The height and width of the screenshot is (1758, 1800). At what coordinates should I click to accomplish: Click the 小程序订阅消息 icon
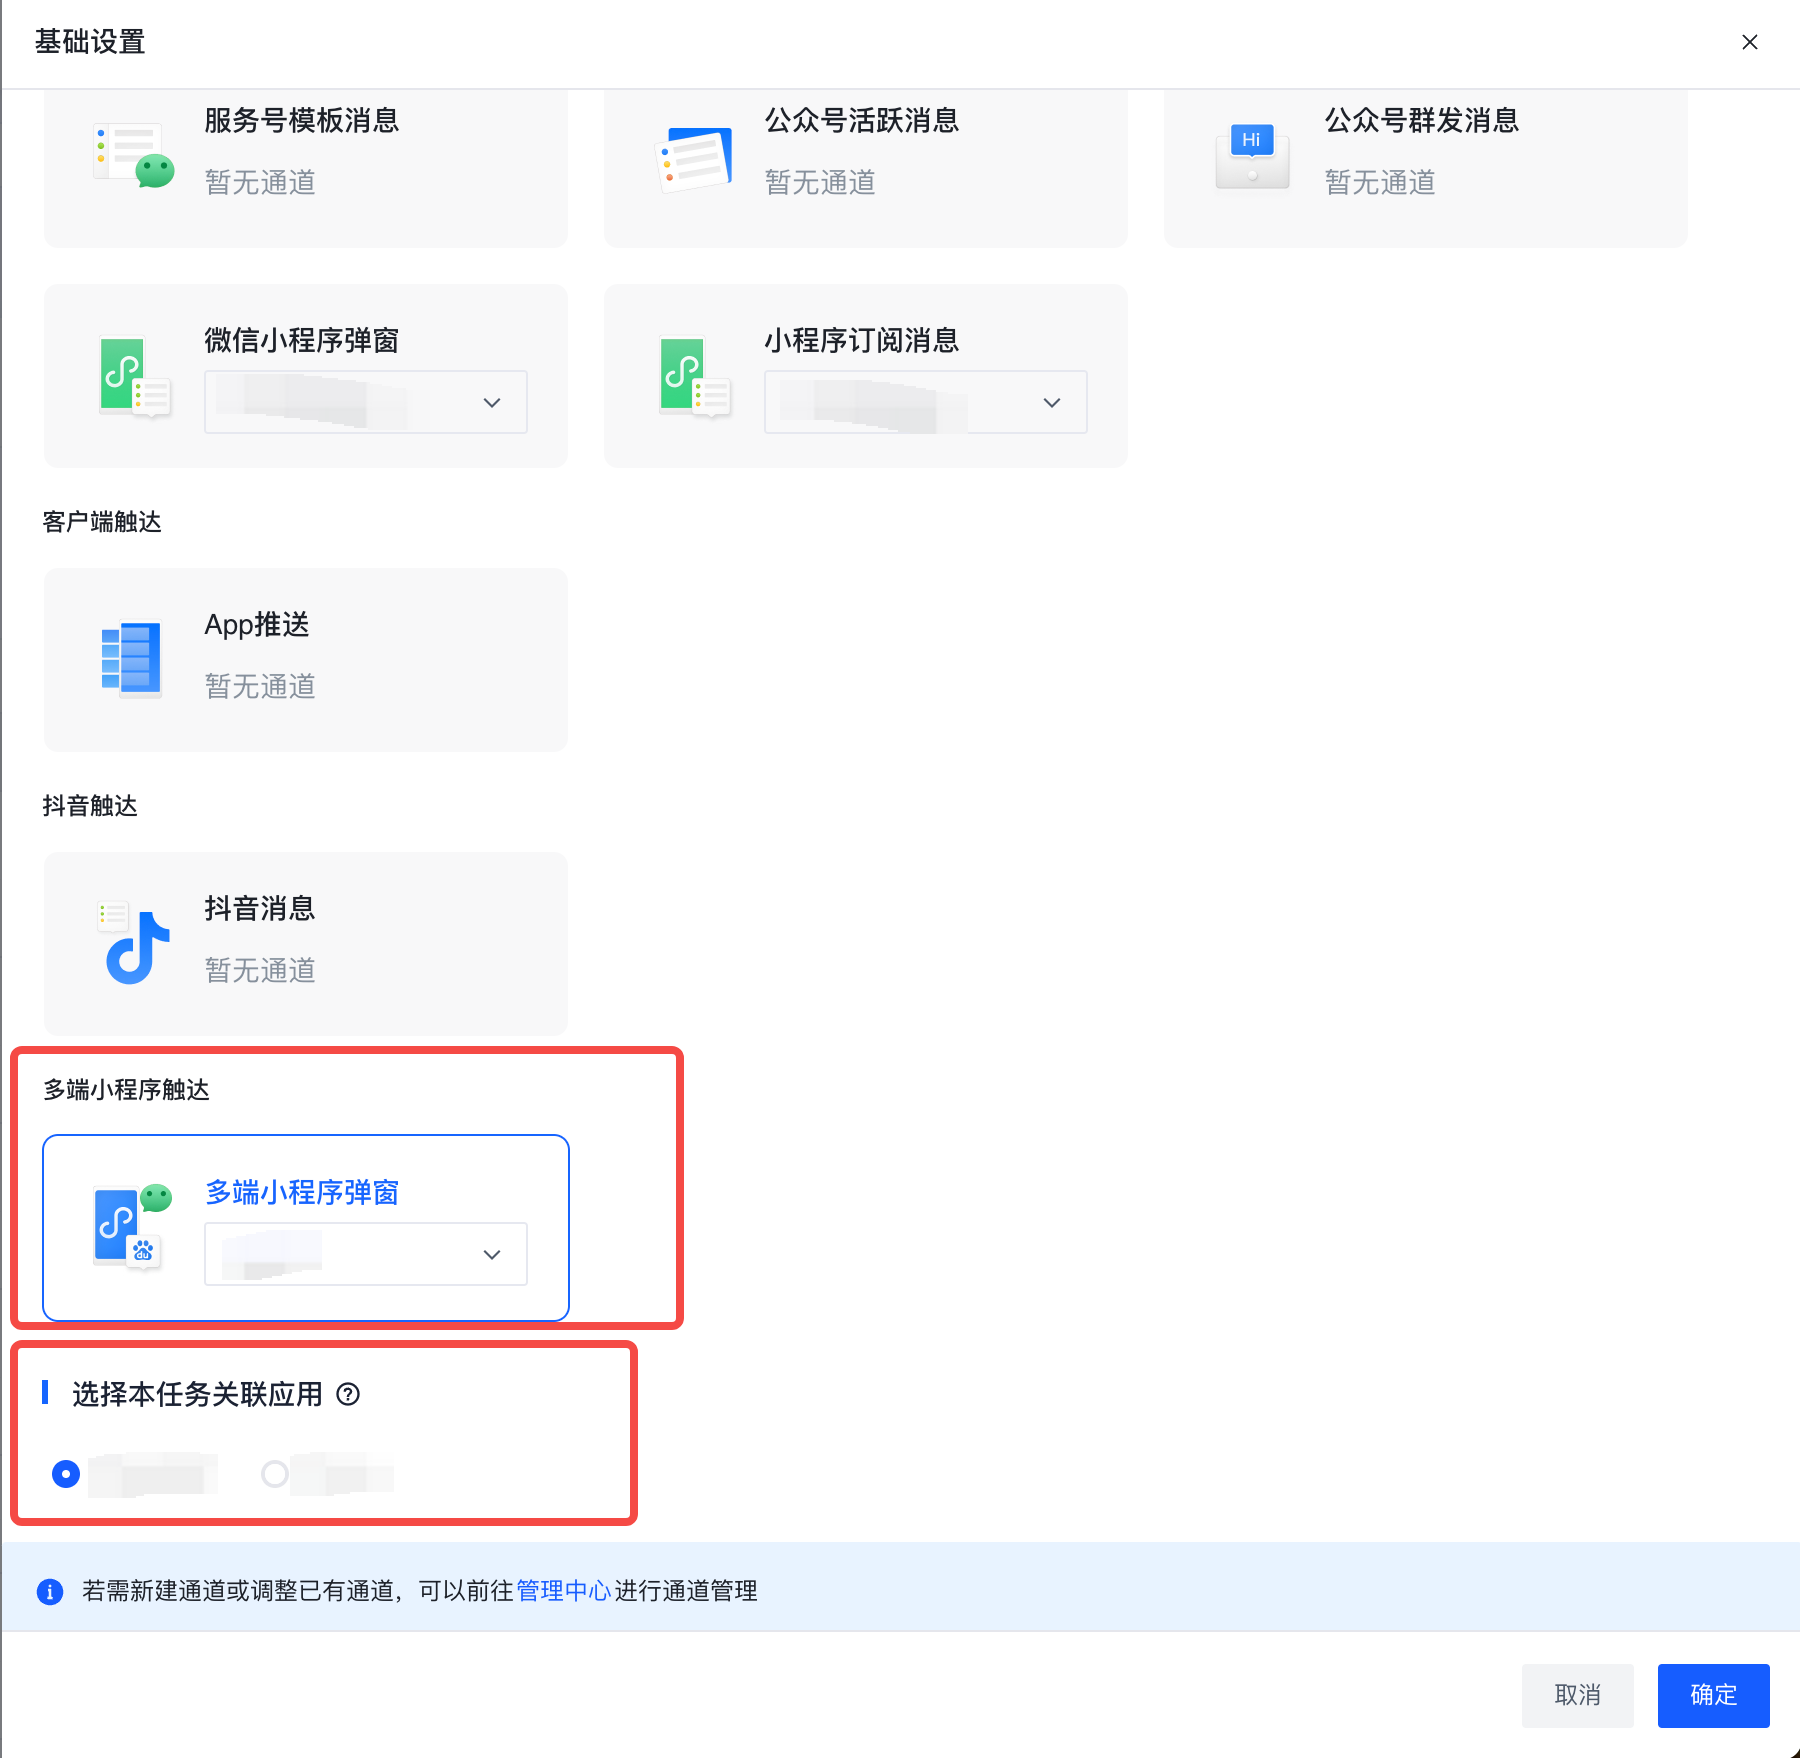click(x=695, y=377)
